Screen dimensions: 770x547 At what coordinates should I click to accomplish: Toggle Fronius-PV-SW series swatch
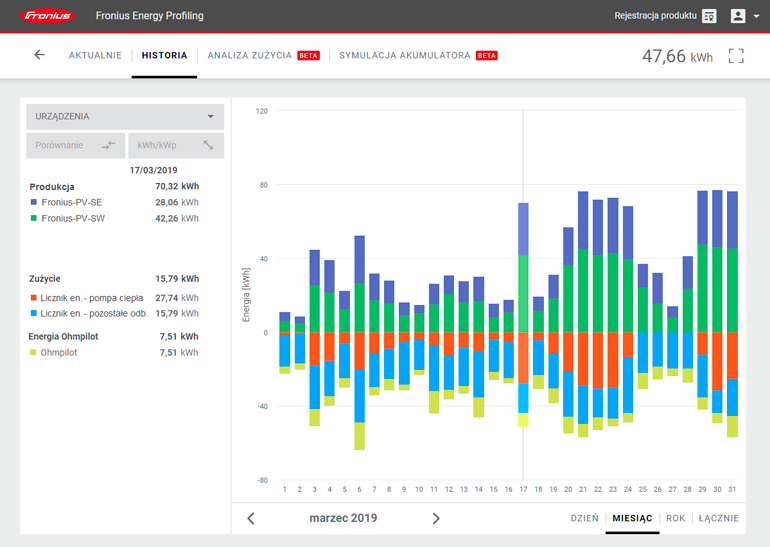coord(34,218)
